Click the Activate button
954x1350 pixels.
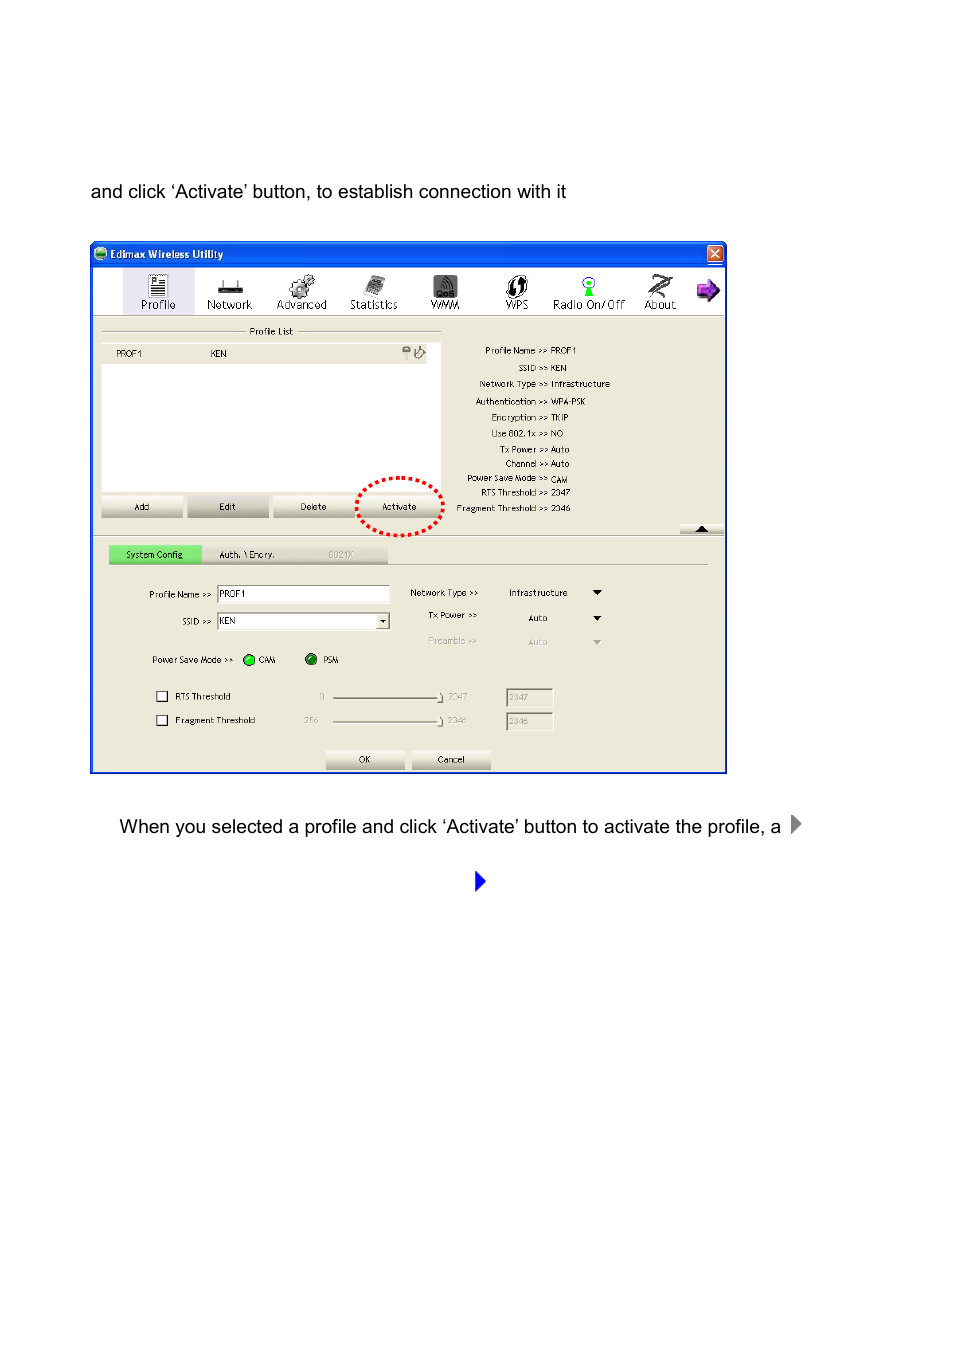[x=399, y=507]
